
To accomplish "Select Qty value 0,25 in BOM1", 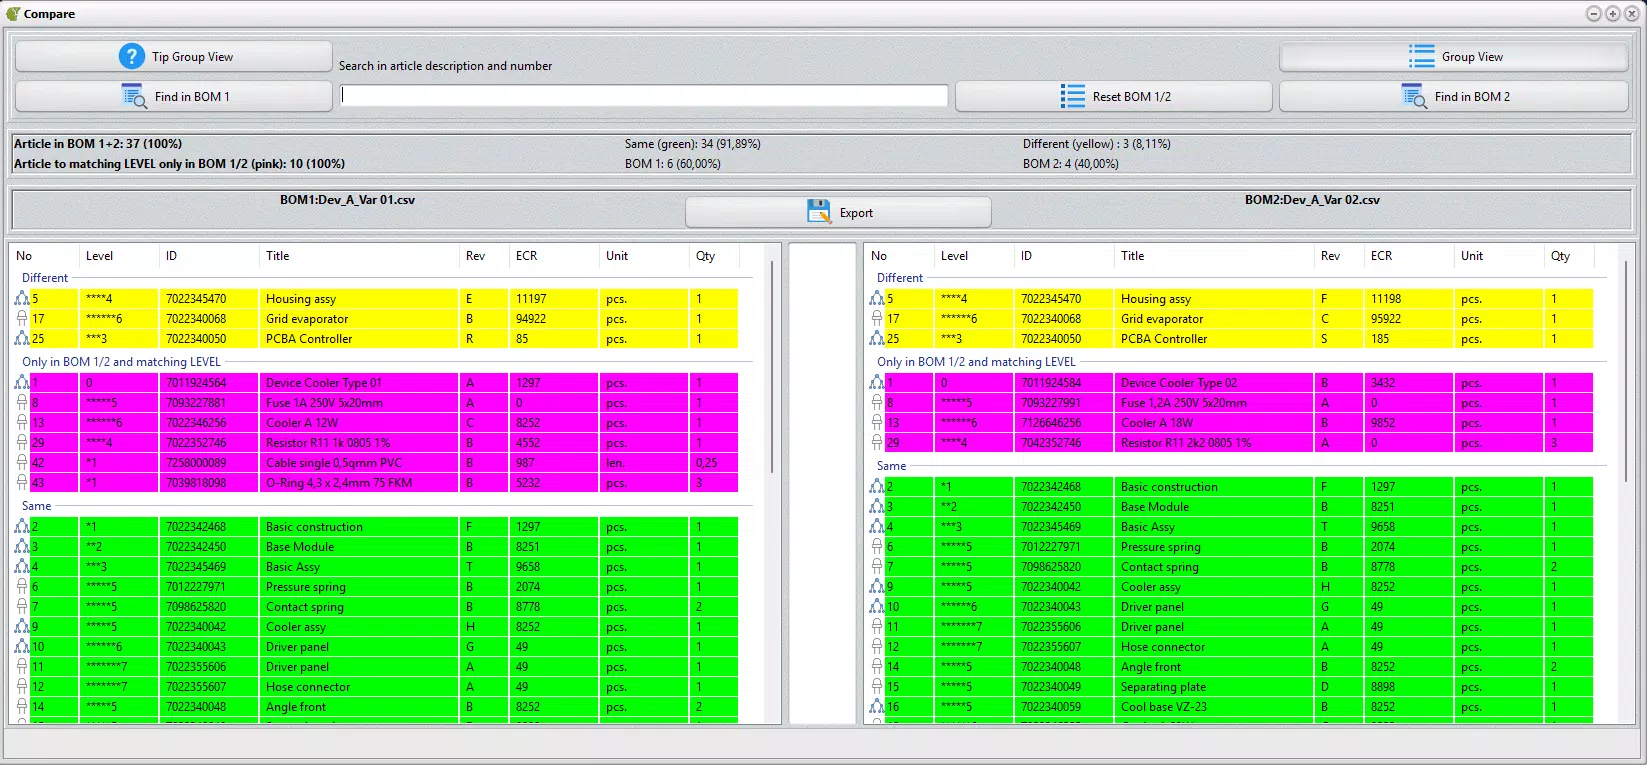I will (706, 462).
